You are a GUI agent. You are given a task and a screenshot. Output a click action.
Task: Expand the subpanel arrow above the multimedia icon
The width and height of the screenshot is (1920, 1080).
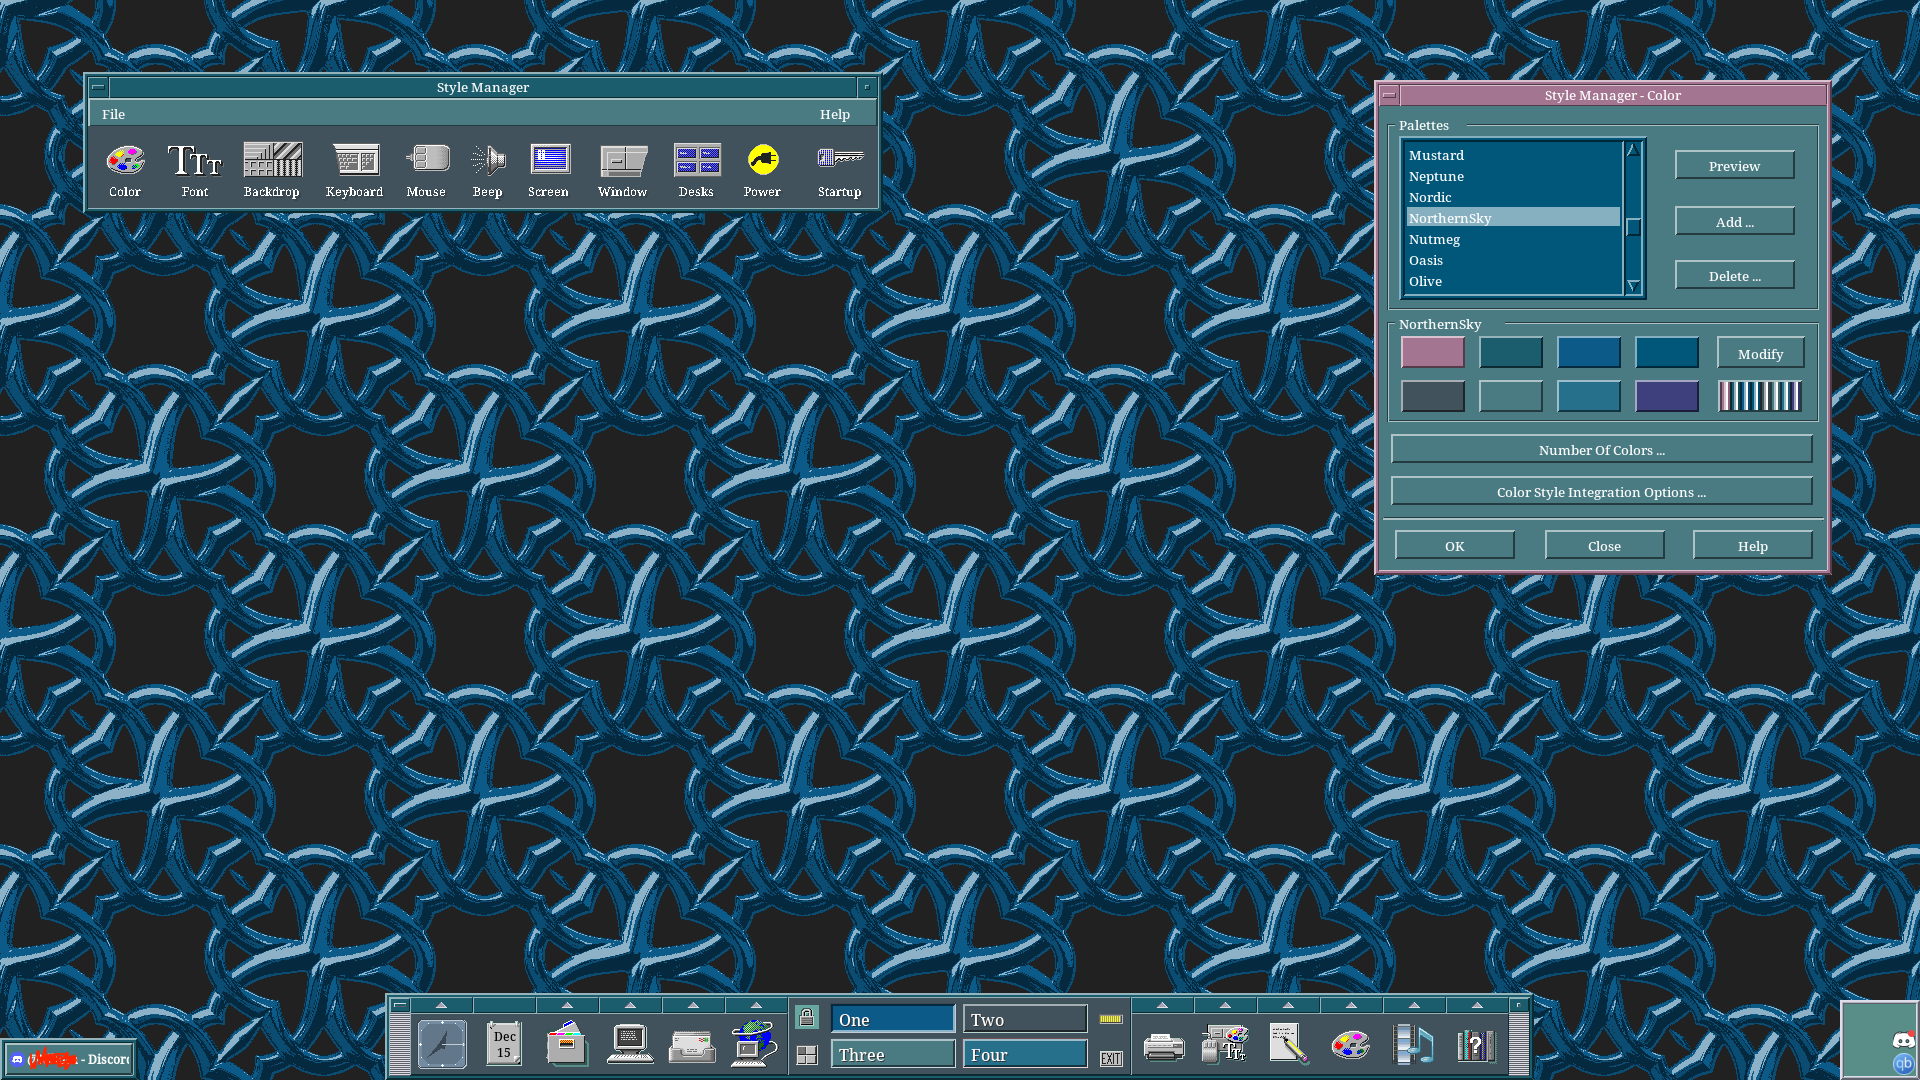pos(1414,1005)
